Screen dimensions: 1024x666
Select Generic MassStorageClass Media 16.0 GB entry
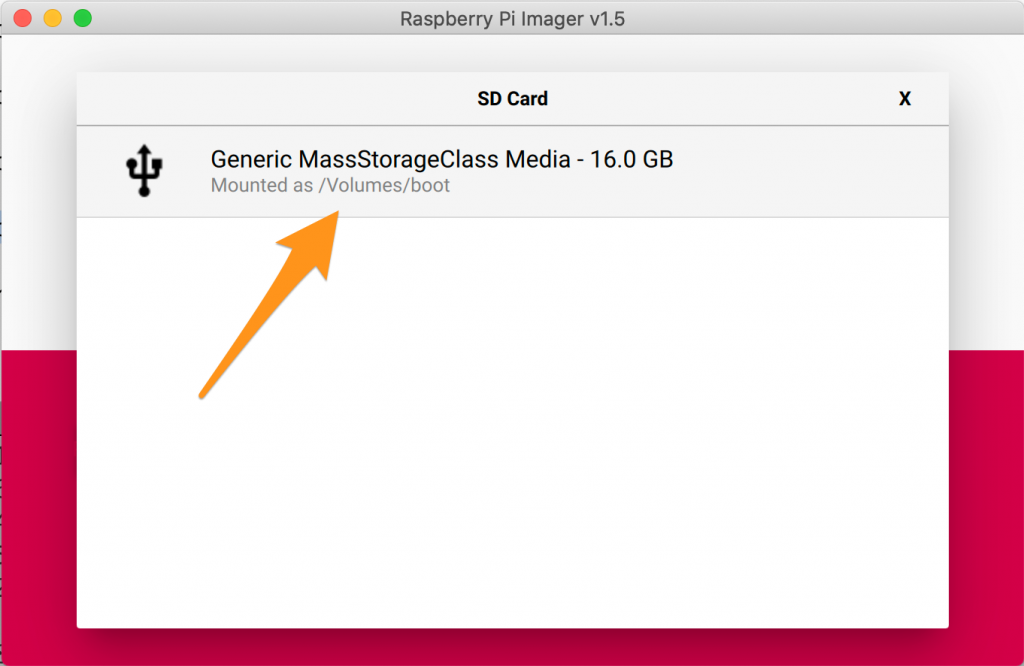pyautogui.click(x=513, y=171)
